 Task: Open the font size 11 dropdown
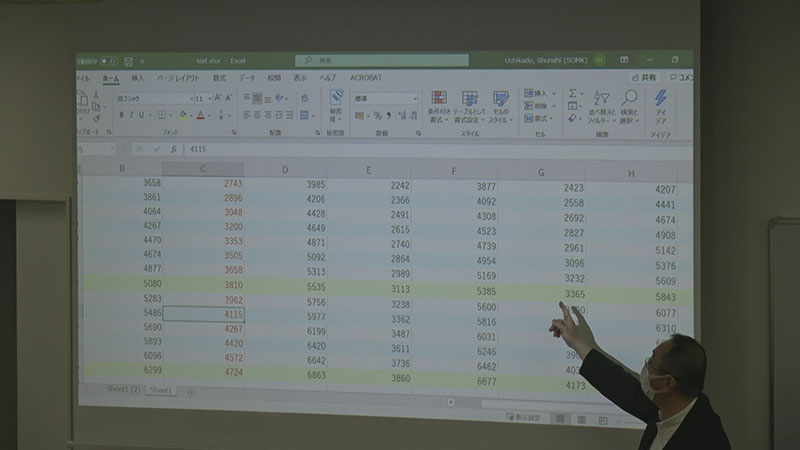tap(209, 99)
